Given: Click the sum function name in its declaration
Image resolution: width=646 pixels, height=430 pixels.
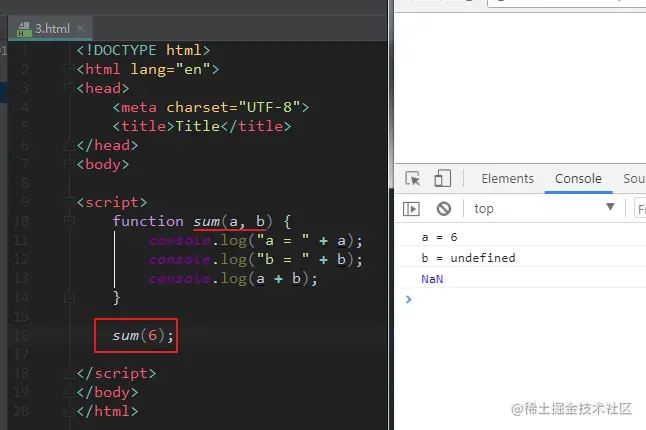Looking at the screenshot, I should 207,222.
